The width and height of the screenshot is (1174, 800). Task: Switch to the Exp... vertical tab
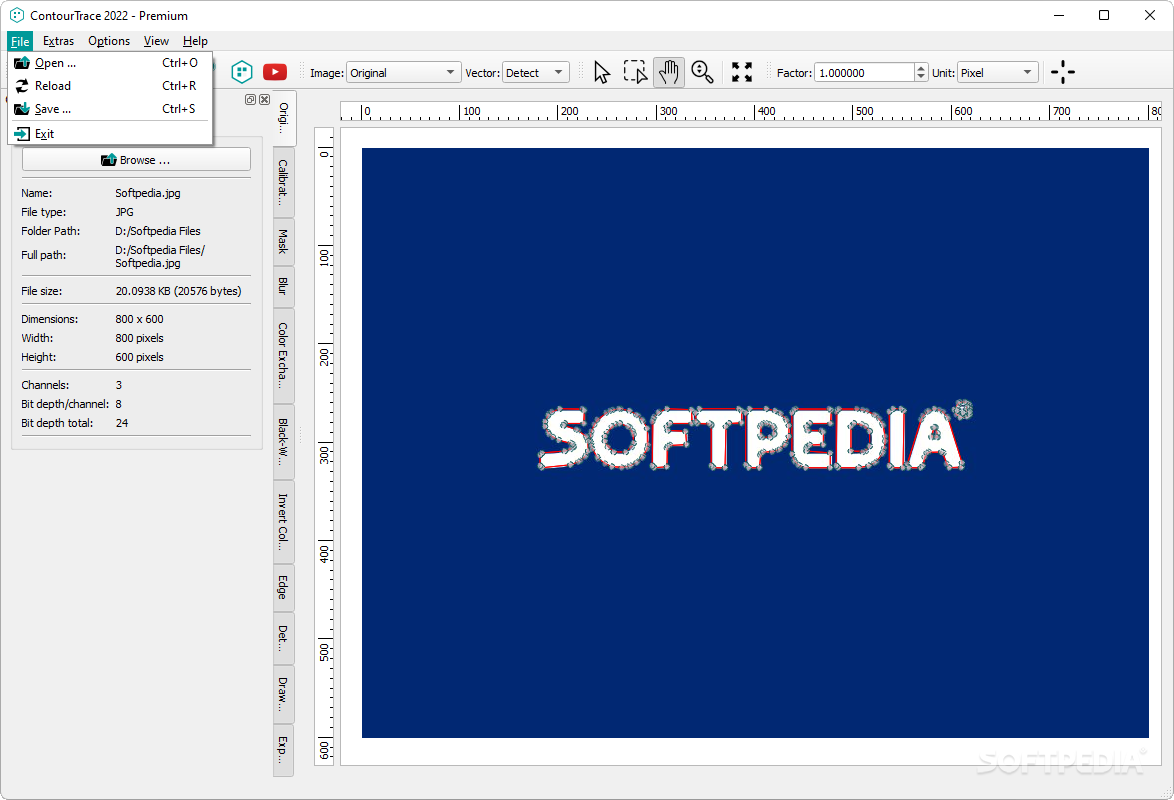point(283,750)
